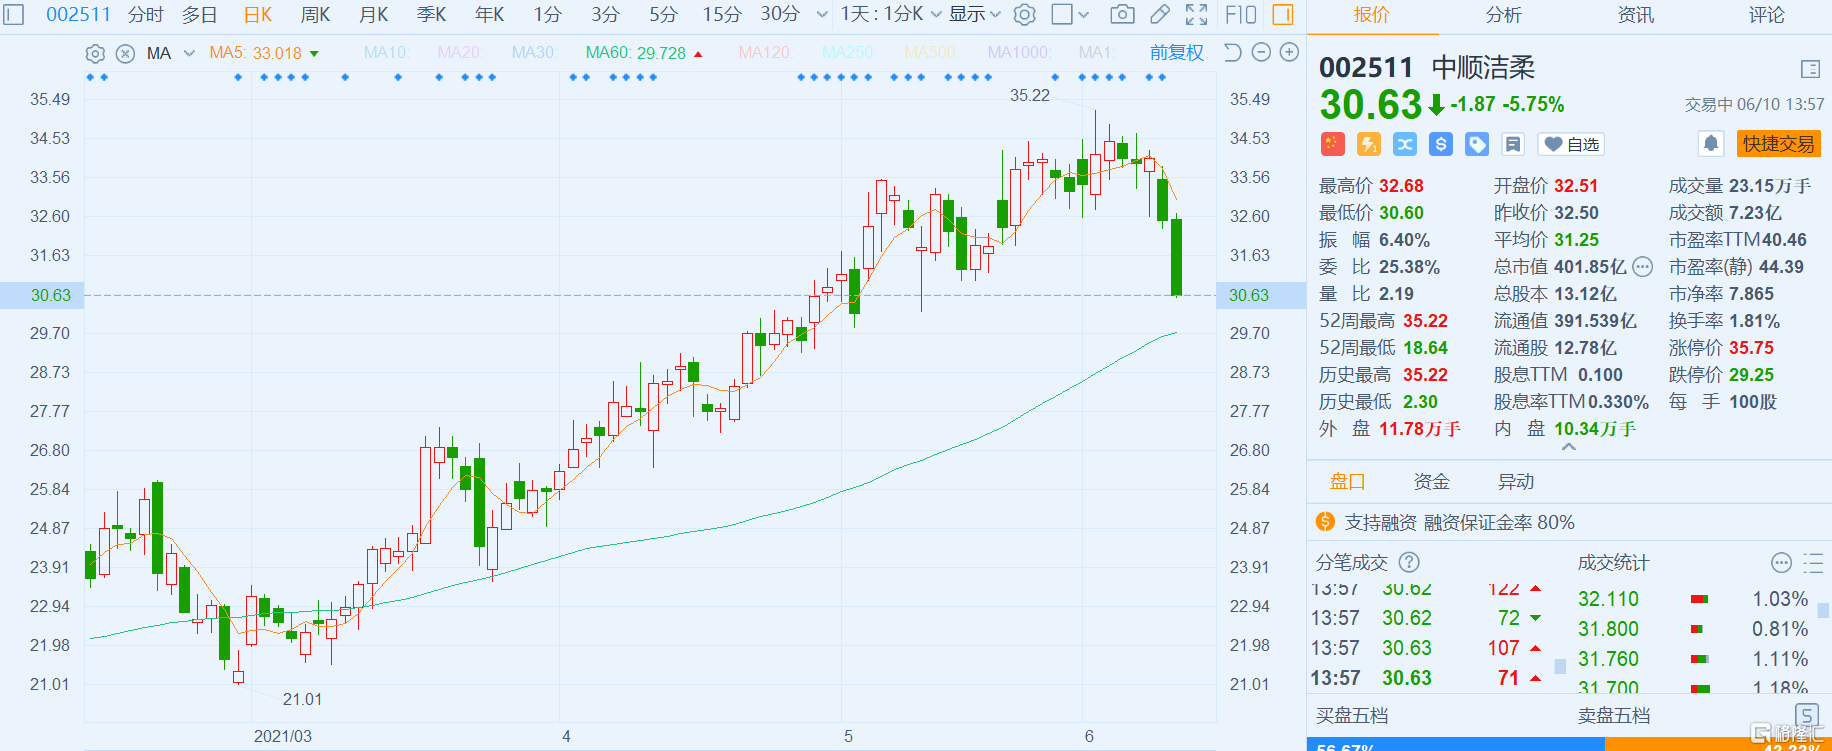Open the 评论 tab
The image size is (1832, 751).
(x=1766, y=15)
